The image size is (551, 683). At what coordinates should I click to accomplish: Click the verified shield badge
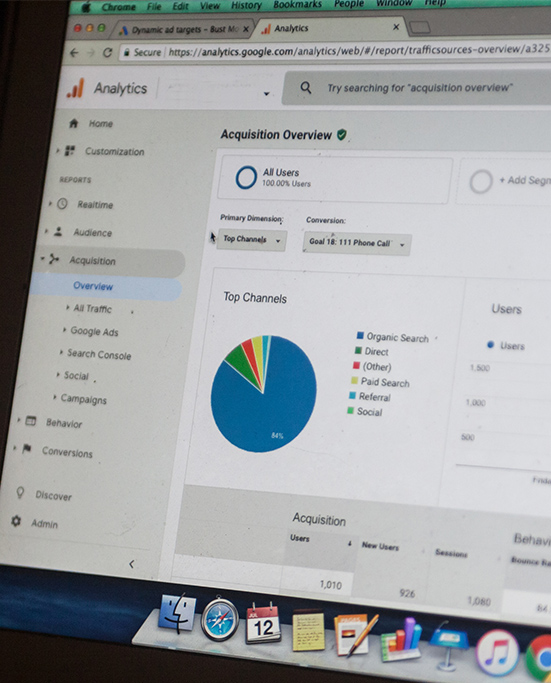point(342,135)
